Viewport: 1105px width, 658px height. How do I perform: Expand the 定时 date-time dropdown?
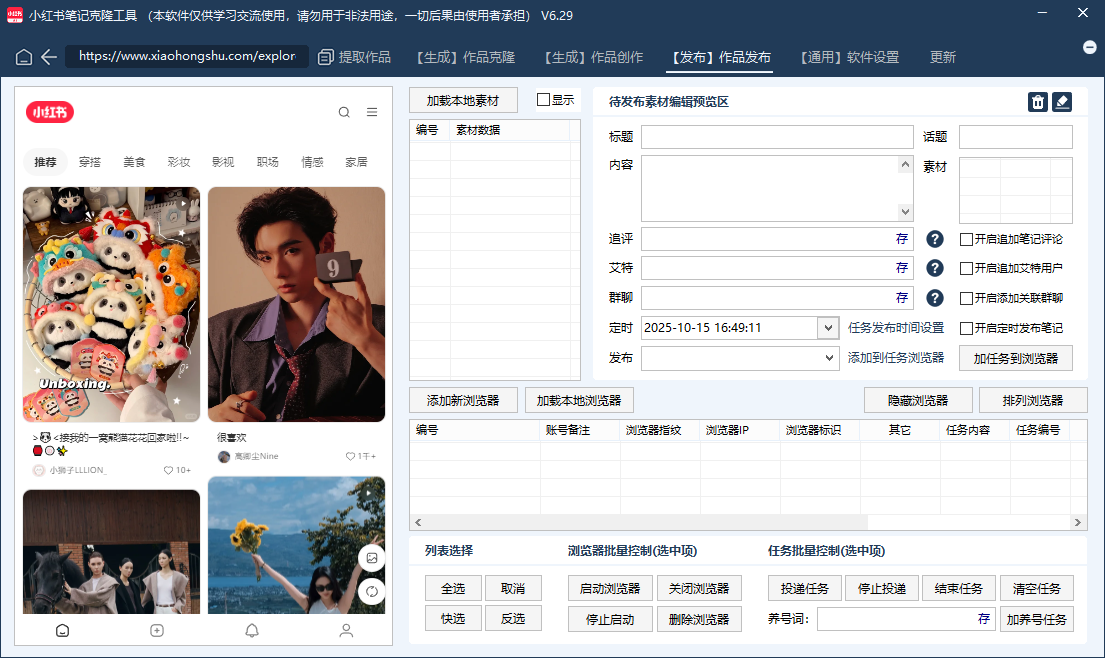(x=828, y=328)
